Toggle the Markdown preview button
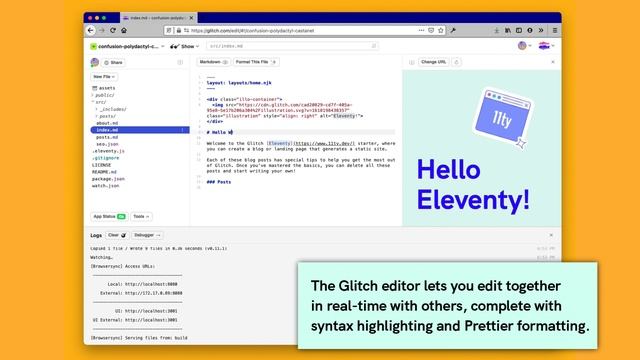The image size is (640, 360). (x=213, y=62)
